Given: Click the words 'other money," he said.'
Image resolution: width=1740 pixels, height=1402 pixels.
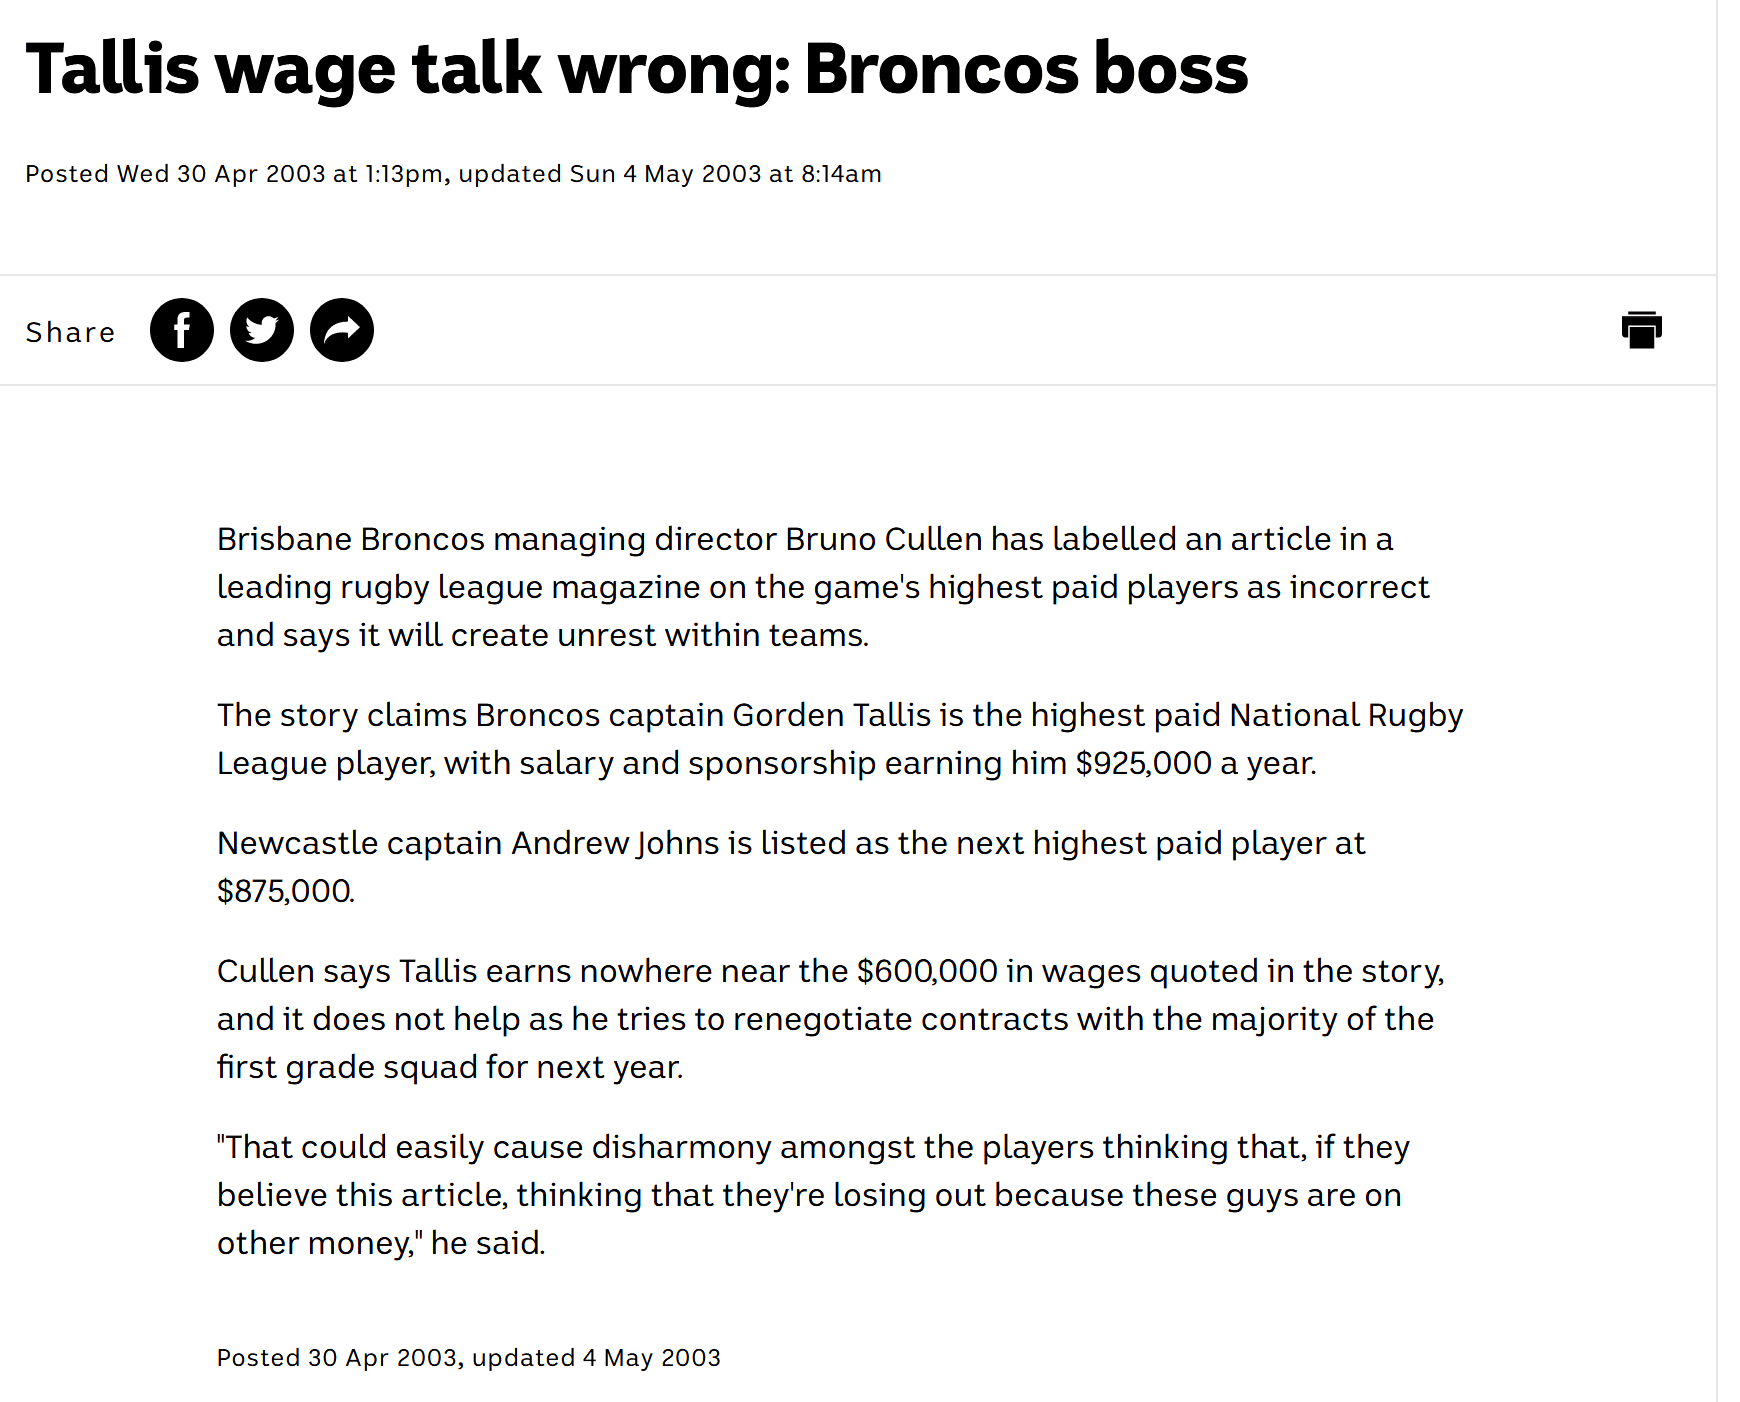Looking at the screenshot, I should click(381, 1243).
